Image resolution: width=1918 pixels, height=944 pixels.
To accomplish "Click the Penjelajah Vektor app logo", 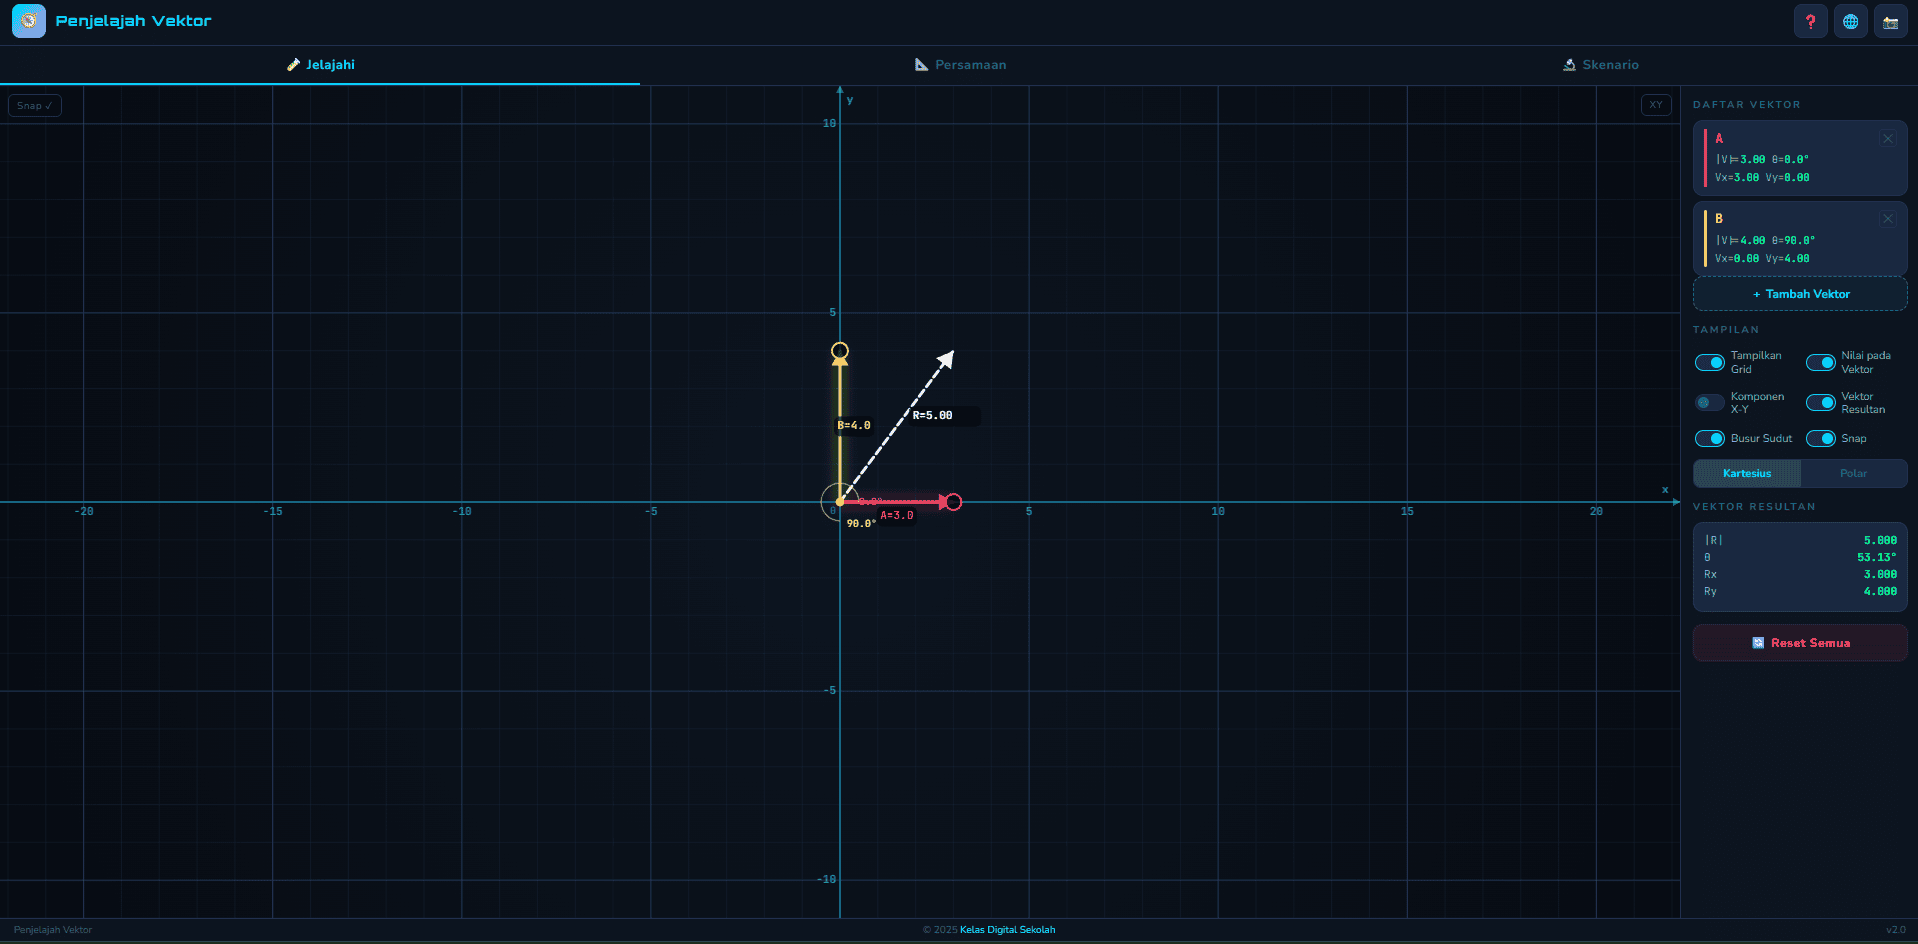I will point(29,21).
